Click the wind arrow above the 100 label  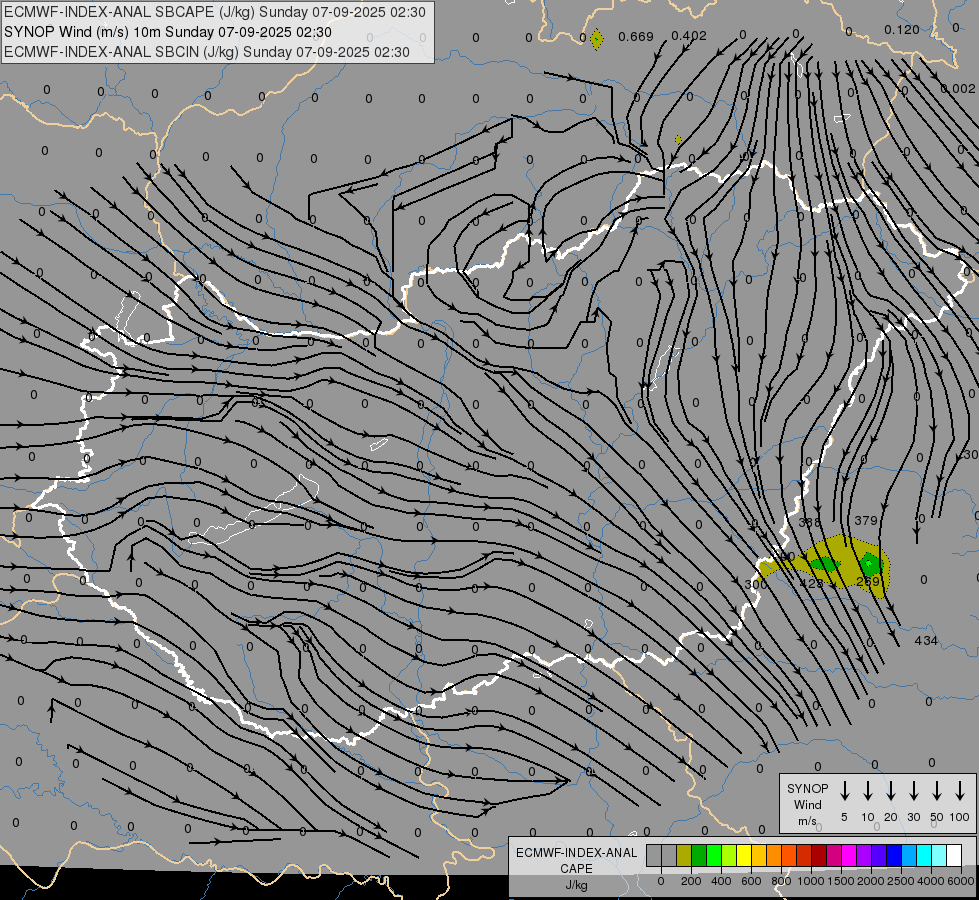pyautogui.click(x=960, y=790)
